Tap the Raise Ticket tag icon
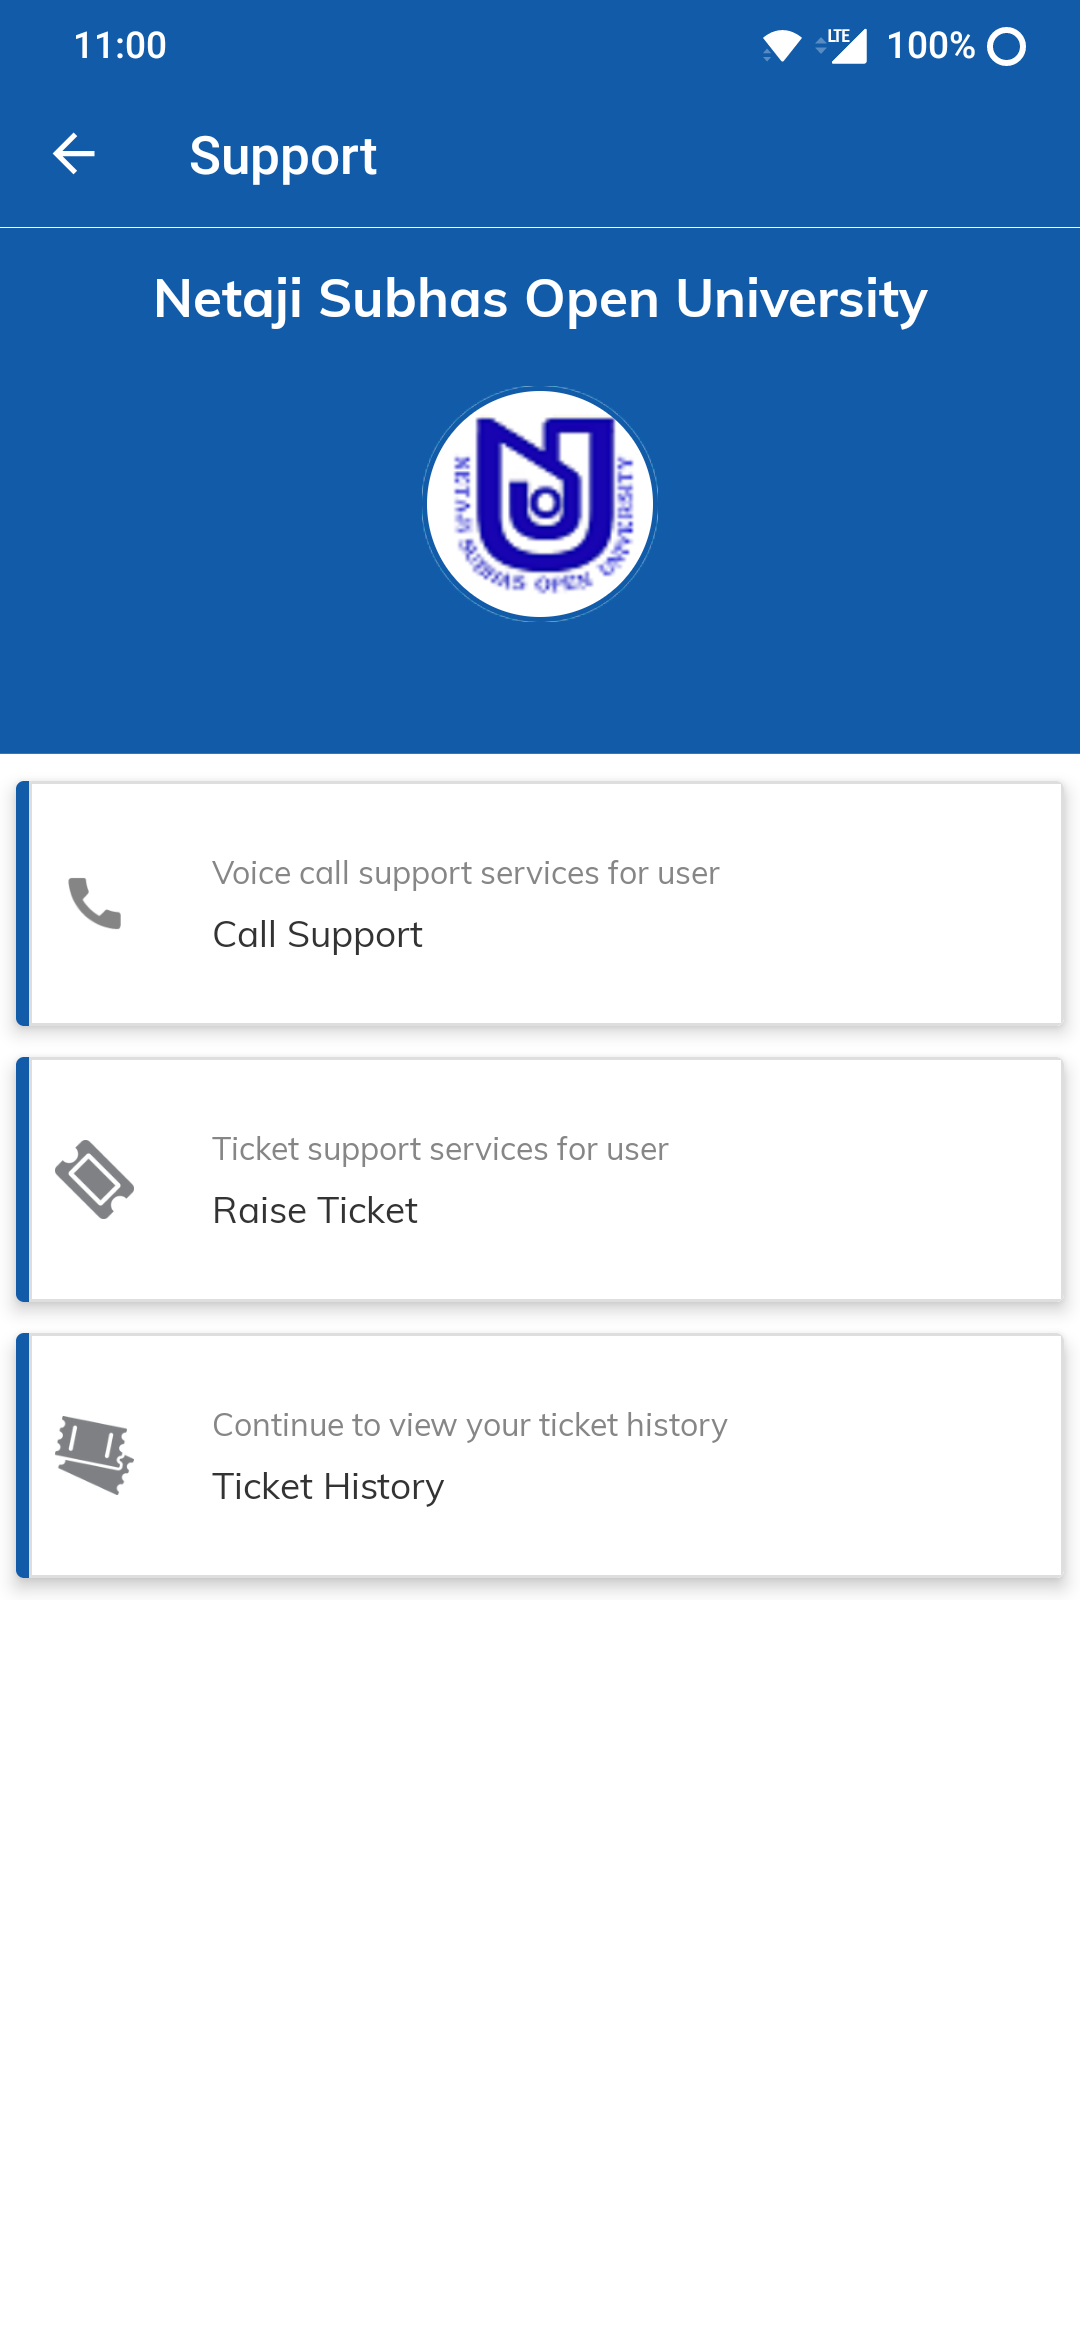This screenshot has width=1080, height=2340. [95, 1180]
